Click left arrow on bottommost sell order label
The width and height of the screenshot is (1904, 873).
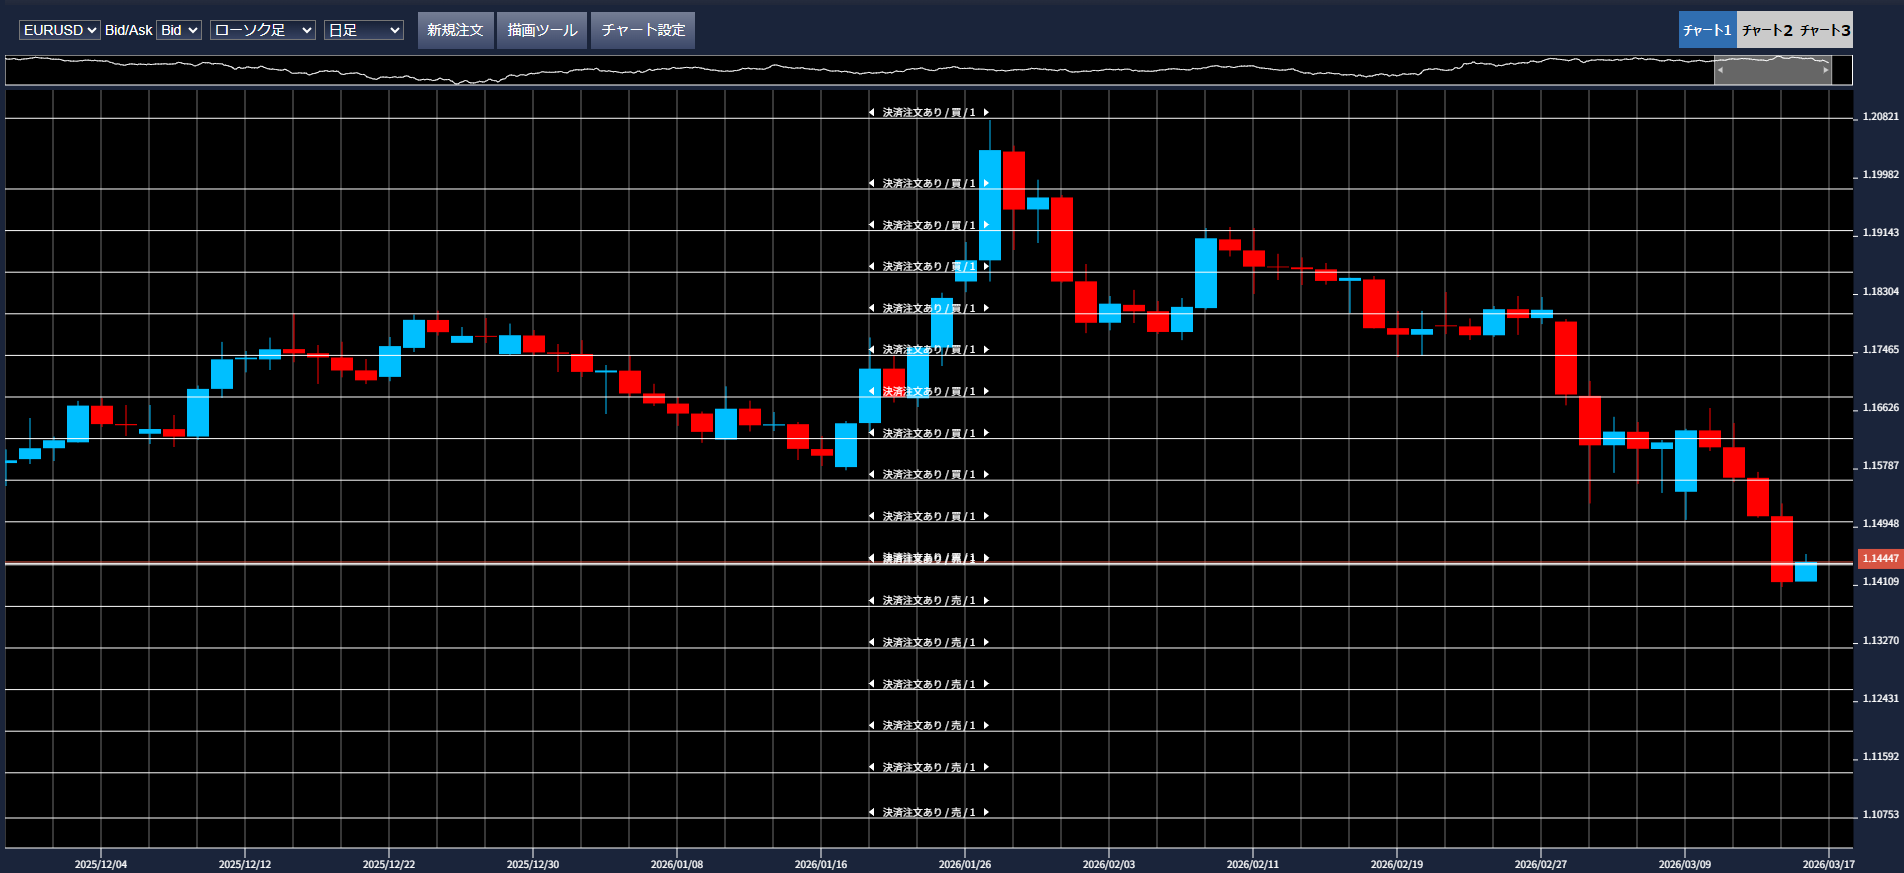coord(871,813)
